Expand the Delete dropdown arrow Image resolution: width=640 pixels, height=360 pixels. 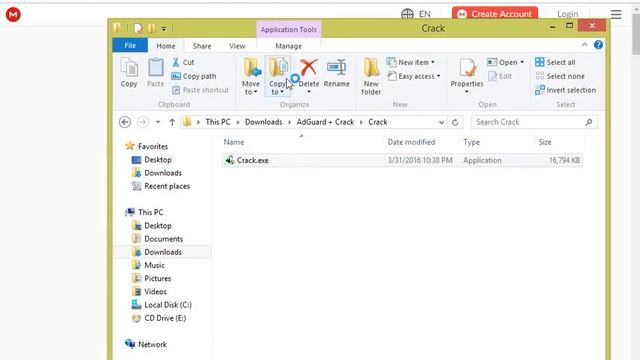click(309, 92)
